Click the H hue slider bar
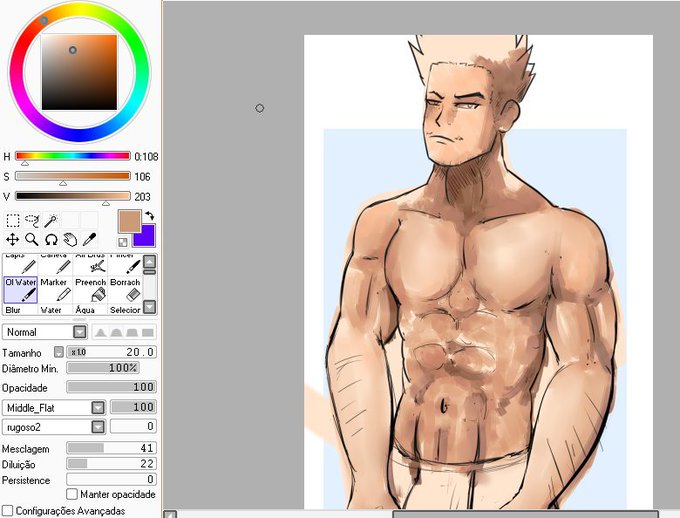Image resolution: width=680 pixels, height=518 pixels. click(72, 156)
